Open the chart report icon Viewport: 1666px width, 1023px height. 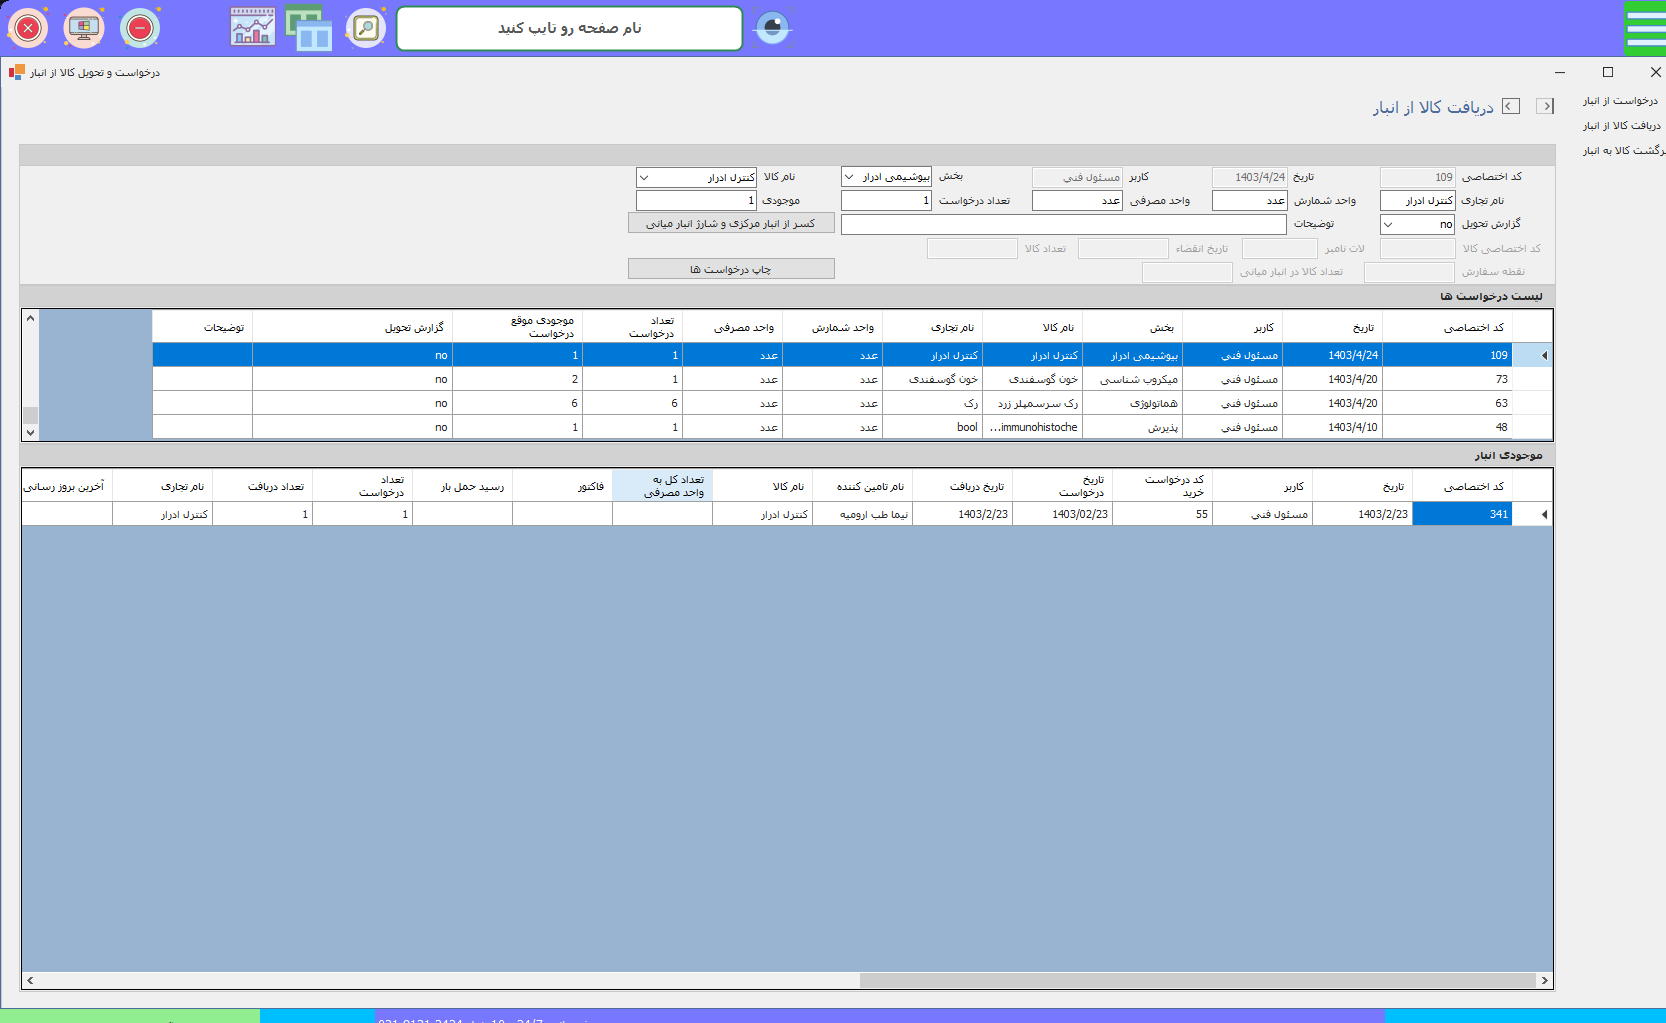click(x=252, y=28)
